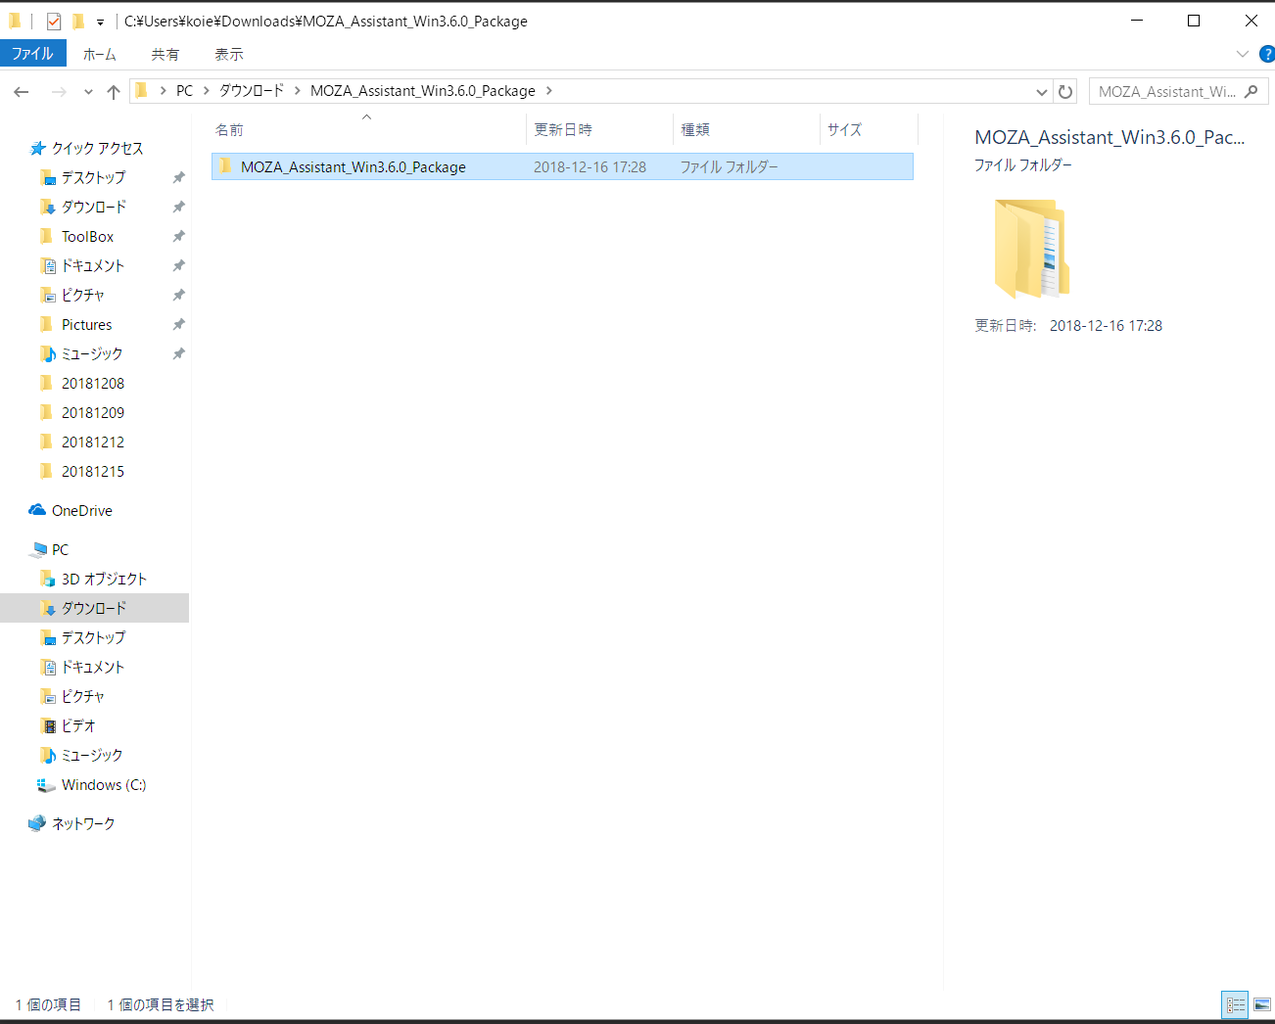Select ネットワーク in navigation pane
1275x1024 pixels.
pos(83,823)
